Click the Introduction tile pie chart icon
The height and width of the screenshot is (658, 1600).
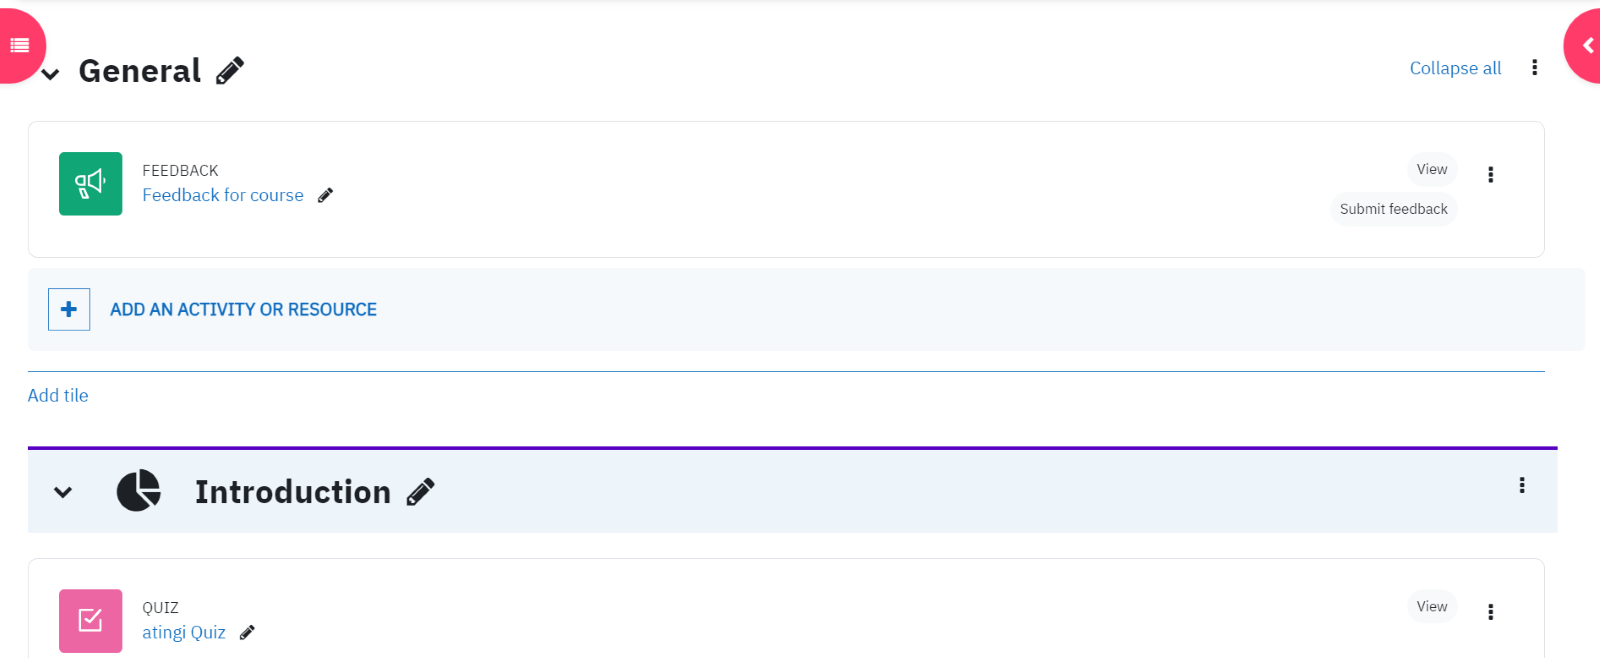pyautogui.click(x=138, y=491)
